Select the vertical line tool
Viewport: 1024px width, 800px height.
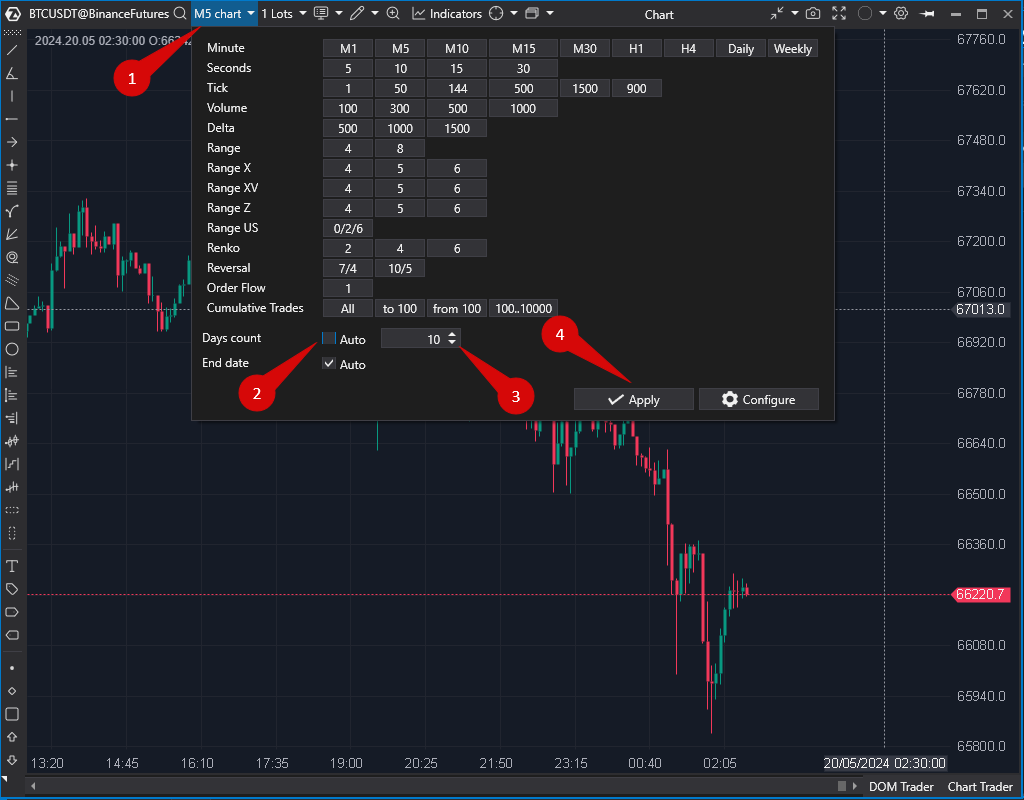click(x=12, y=97)
